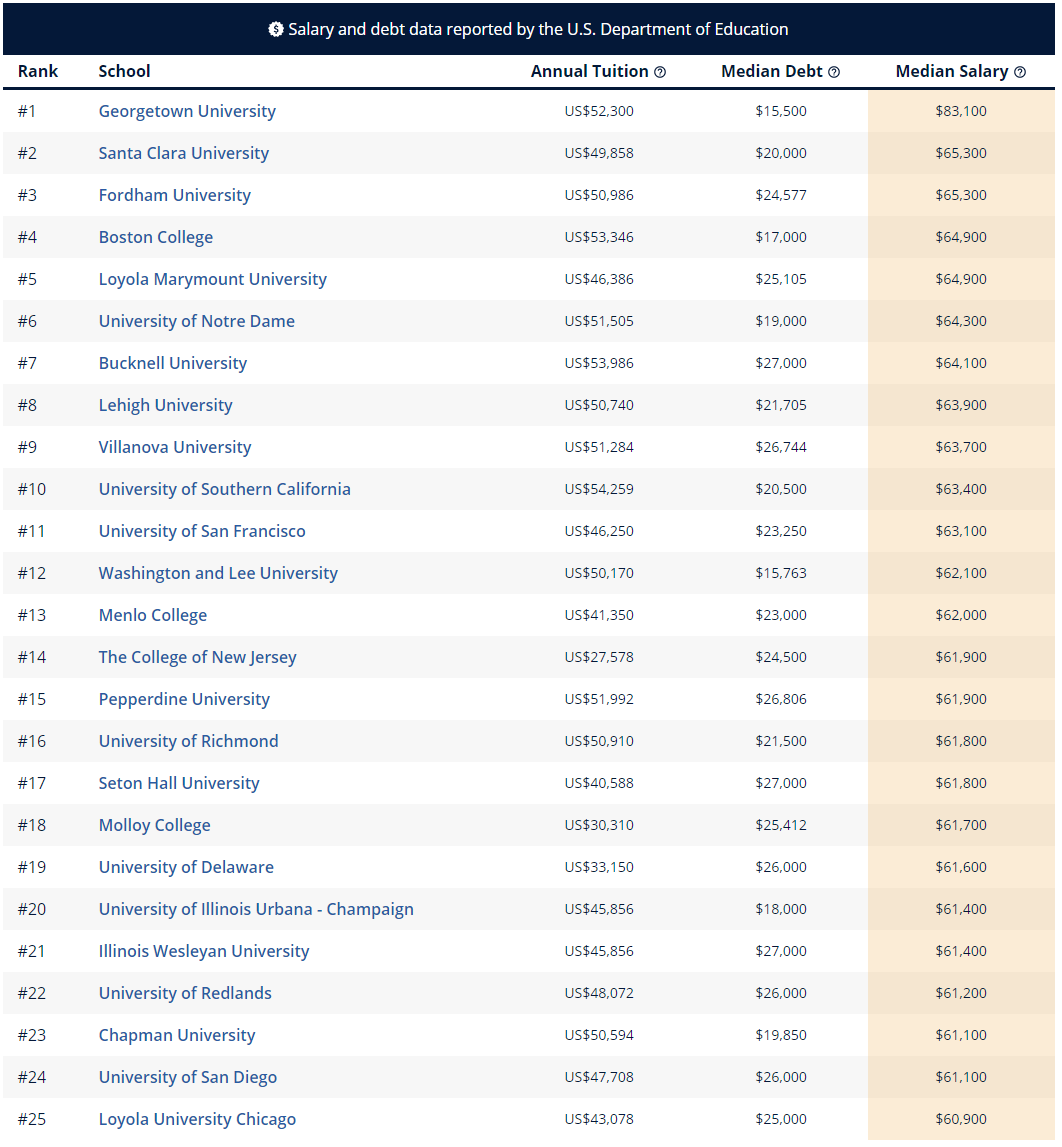Select Notre Dame salary $64,300
1062x1147 pixels.
pyautogui.click(x=960, y=321)
